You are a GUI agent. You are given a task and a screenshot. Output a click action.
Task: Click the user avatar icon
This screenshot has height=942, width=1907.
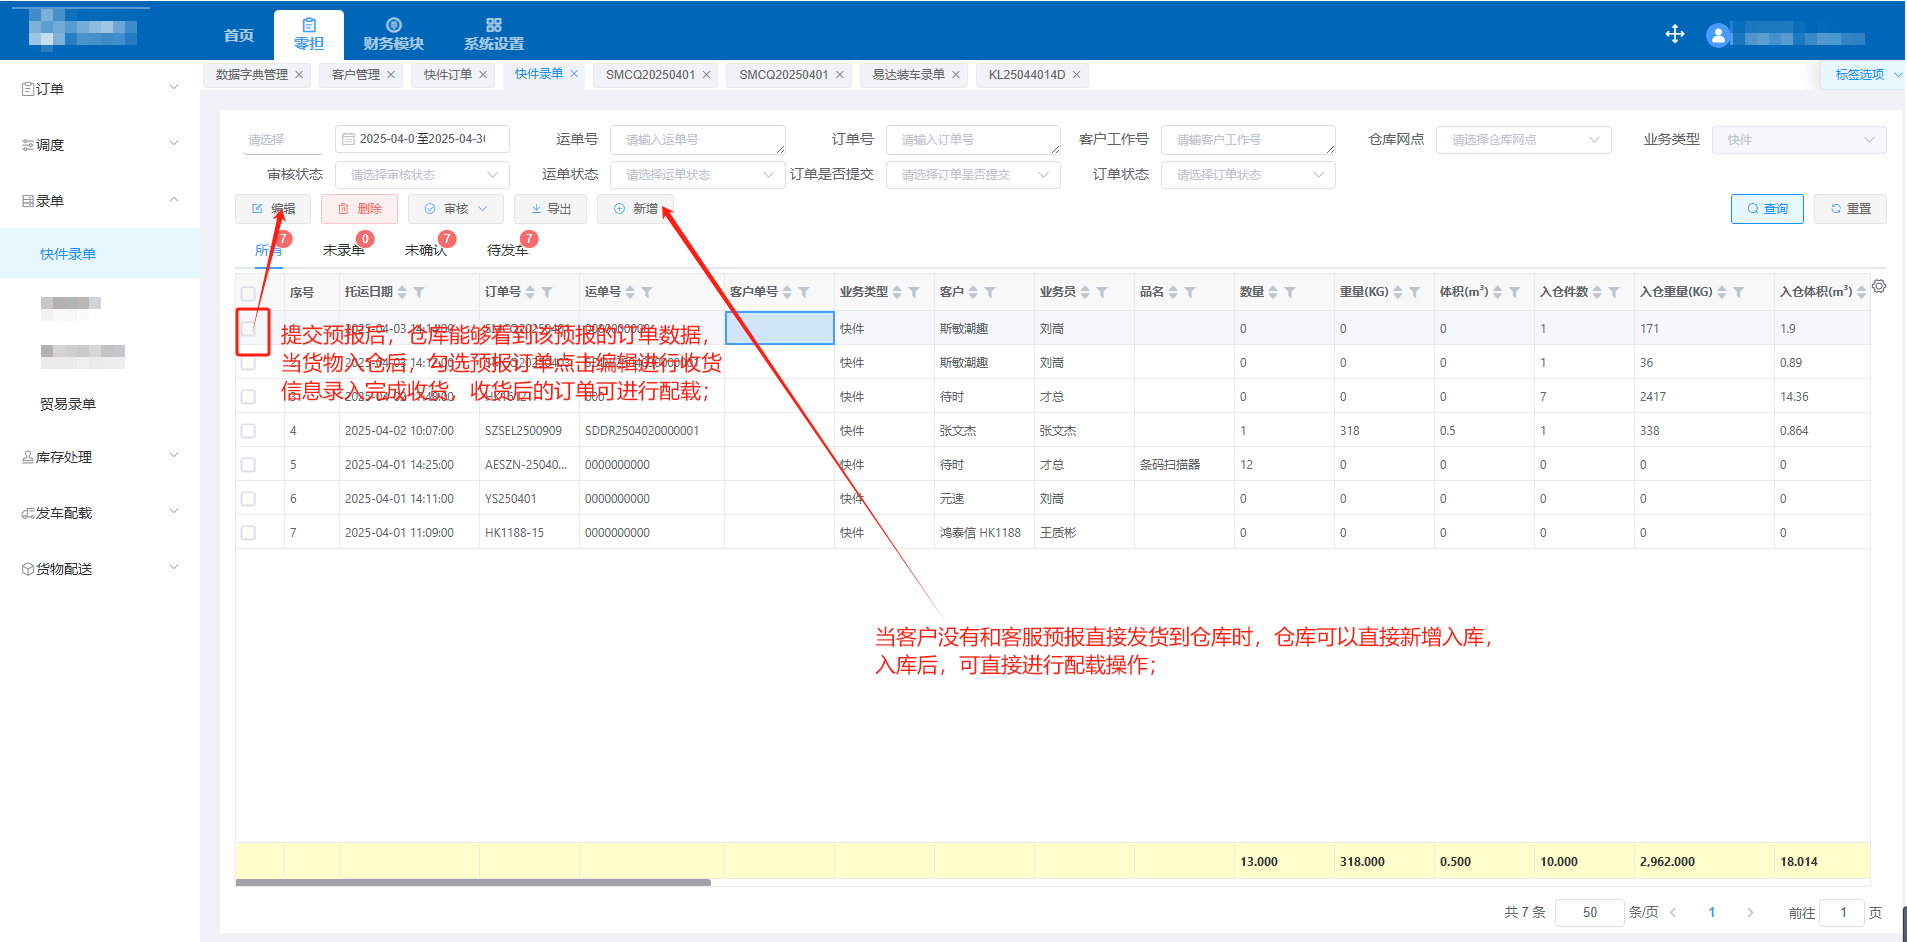(x=1718, y=37)
